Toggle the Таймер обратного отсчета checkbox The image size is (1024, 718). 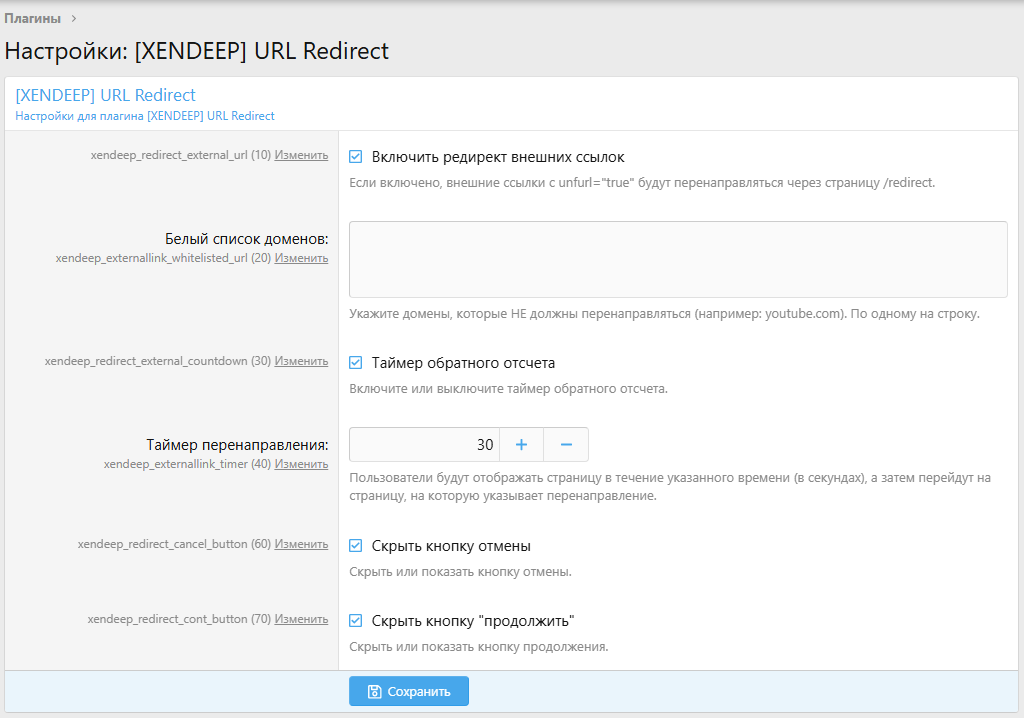(x=355, y=363)
